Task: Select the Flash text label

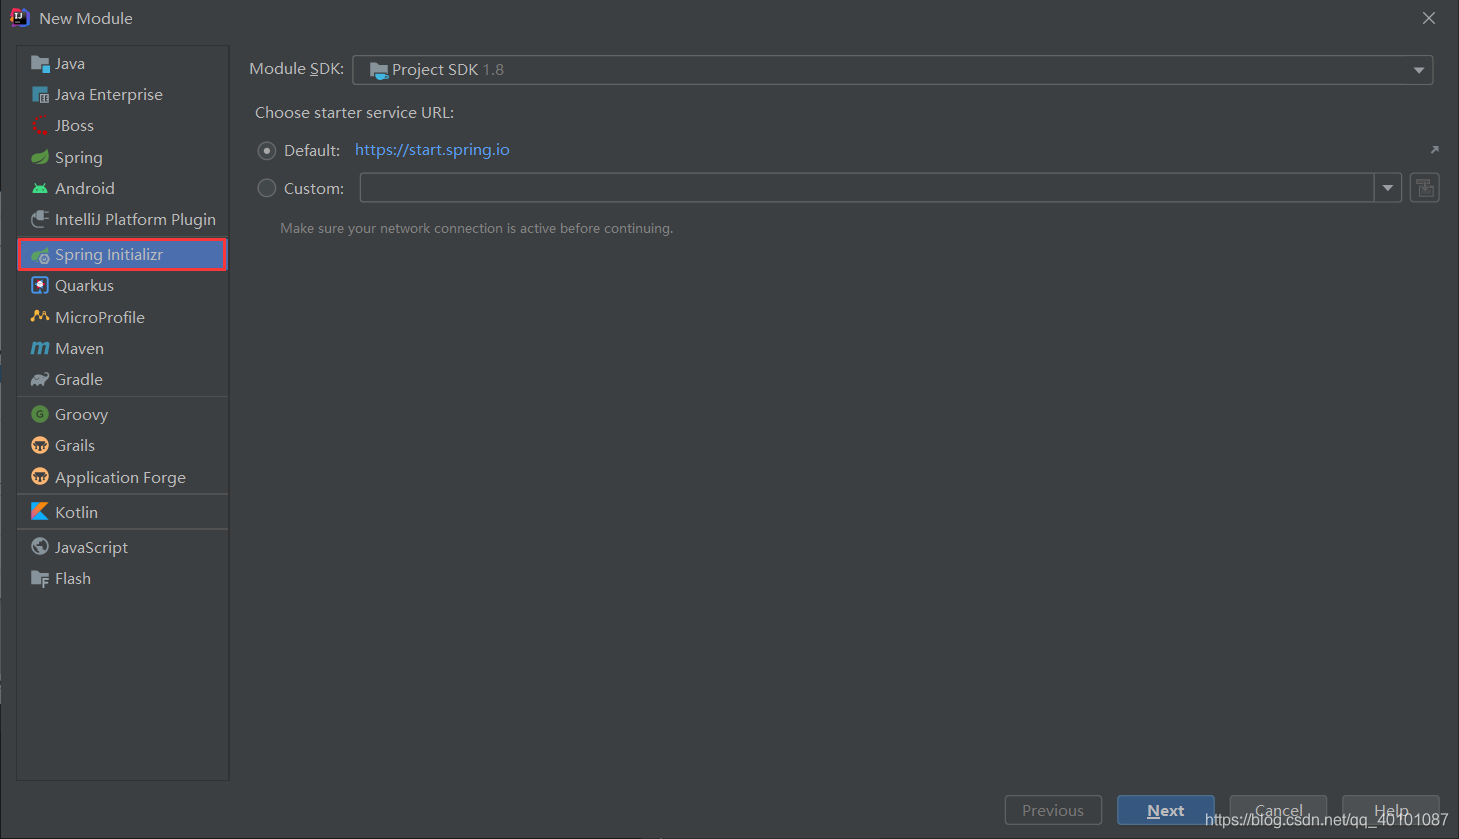Action: coord(73,578)
